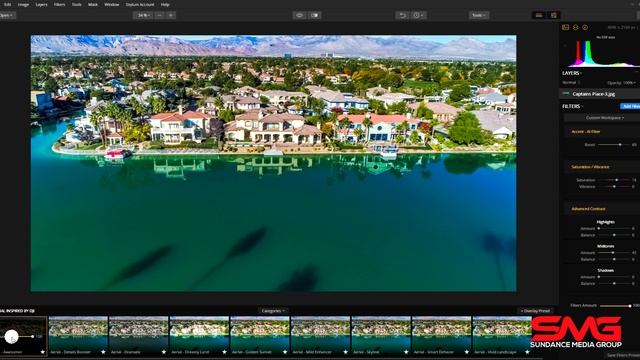The image size is (640, 360).
Task: Open the Custom Workspace dropdown
Action: 604,118
